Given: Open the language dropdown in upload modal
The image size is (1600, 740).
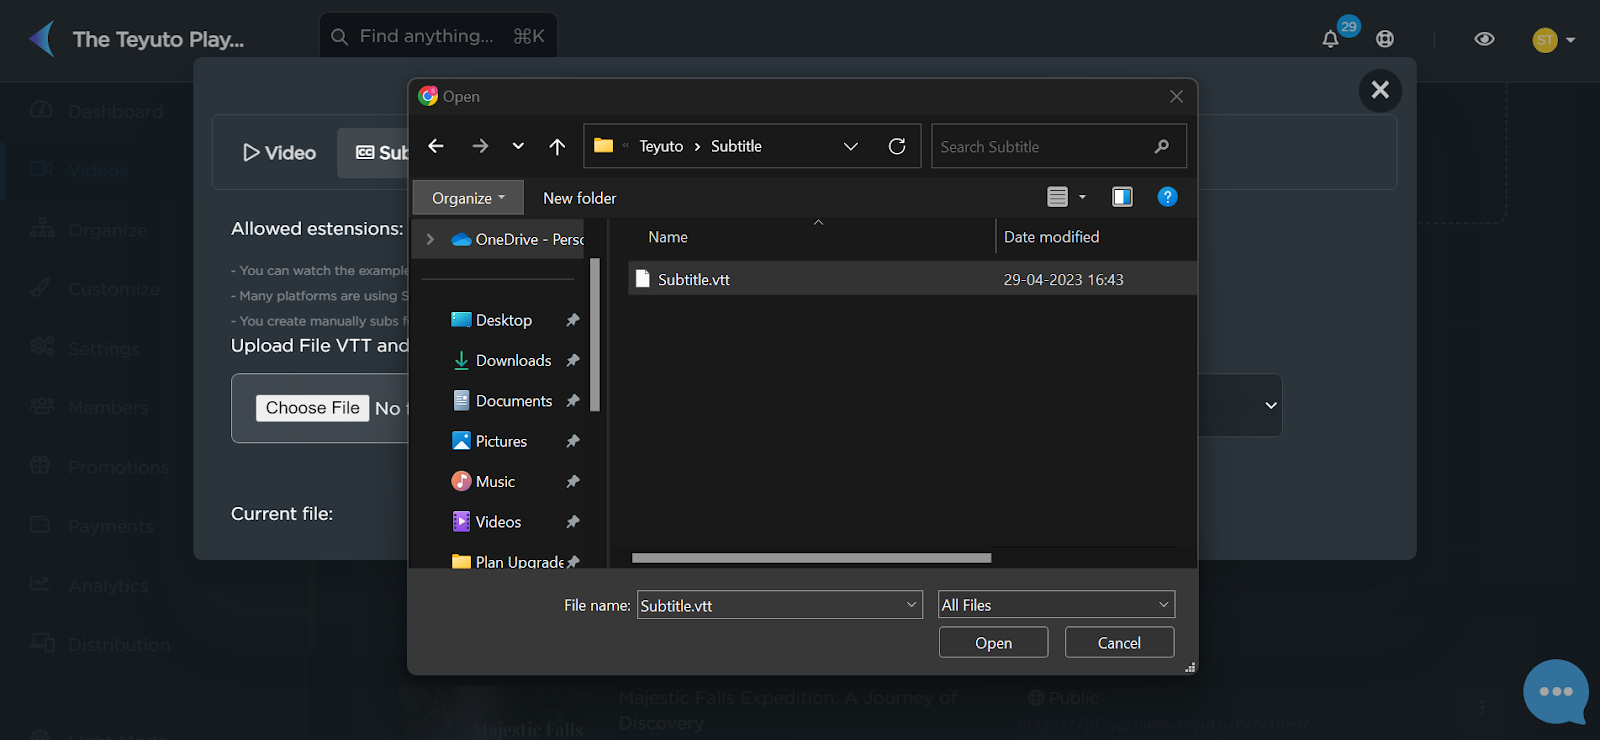Looking at the screenshot, I should tap(1271, 405).
